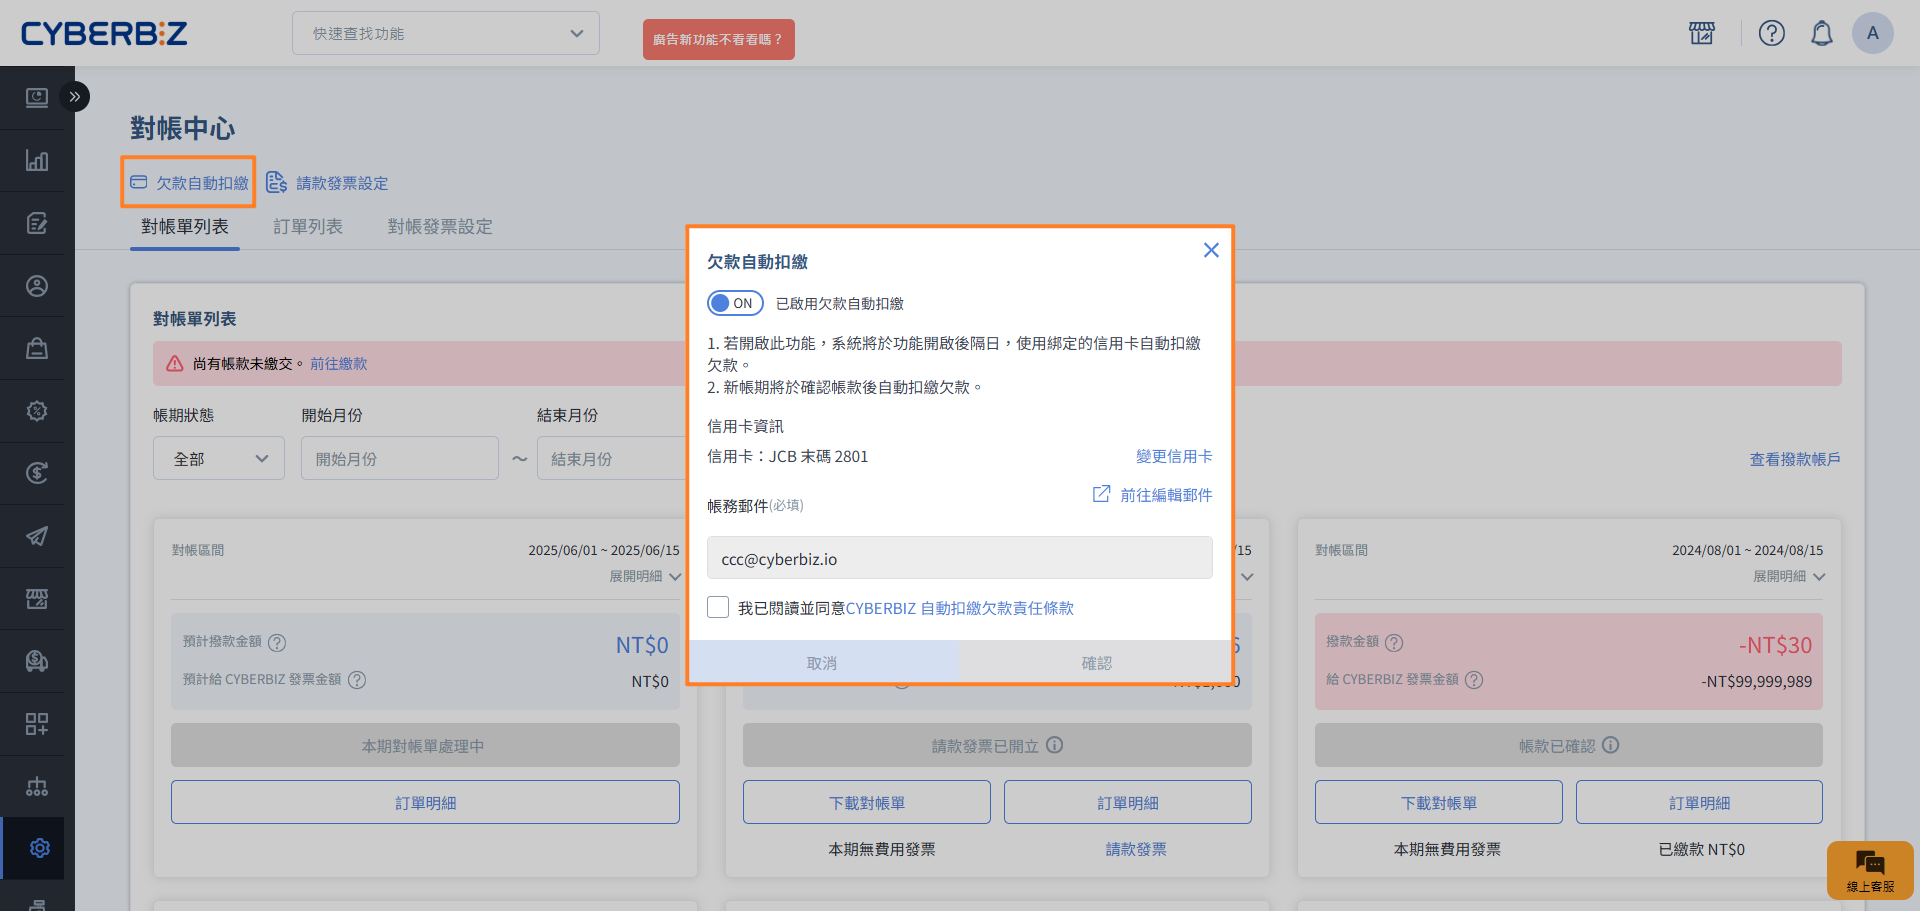Check the 我已閱讀並同意 agreement checkbox
The height and width of the screenshot is (911, 1920).
pyautogui.click(x=718, y=608)
